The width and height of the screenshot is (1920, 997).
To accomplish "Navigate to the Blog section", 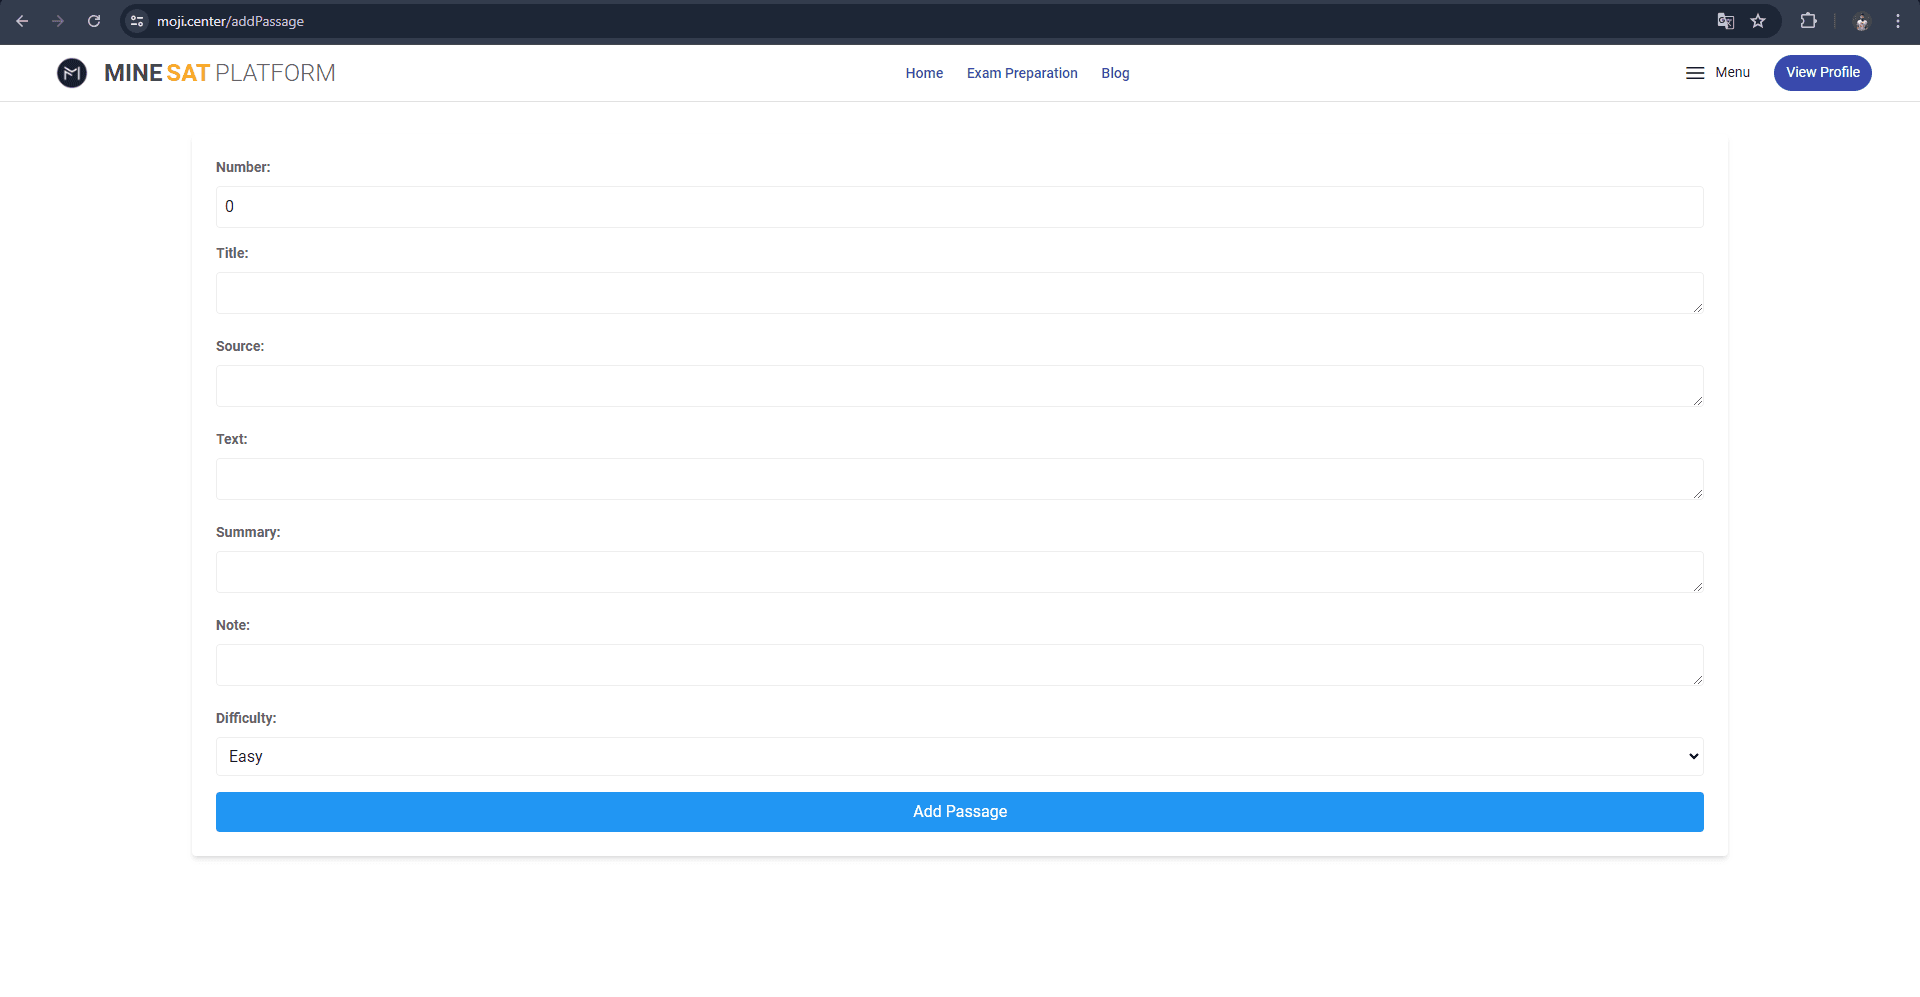I will coord(1115,72).
